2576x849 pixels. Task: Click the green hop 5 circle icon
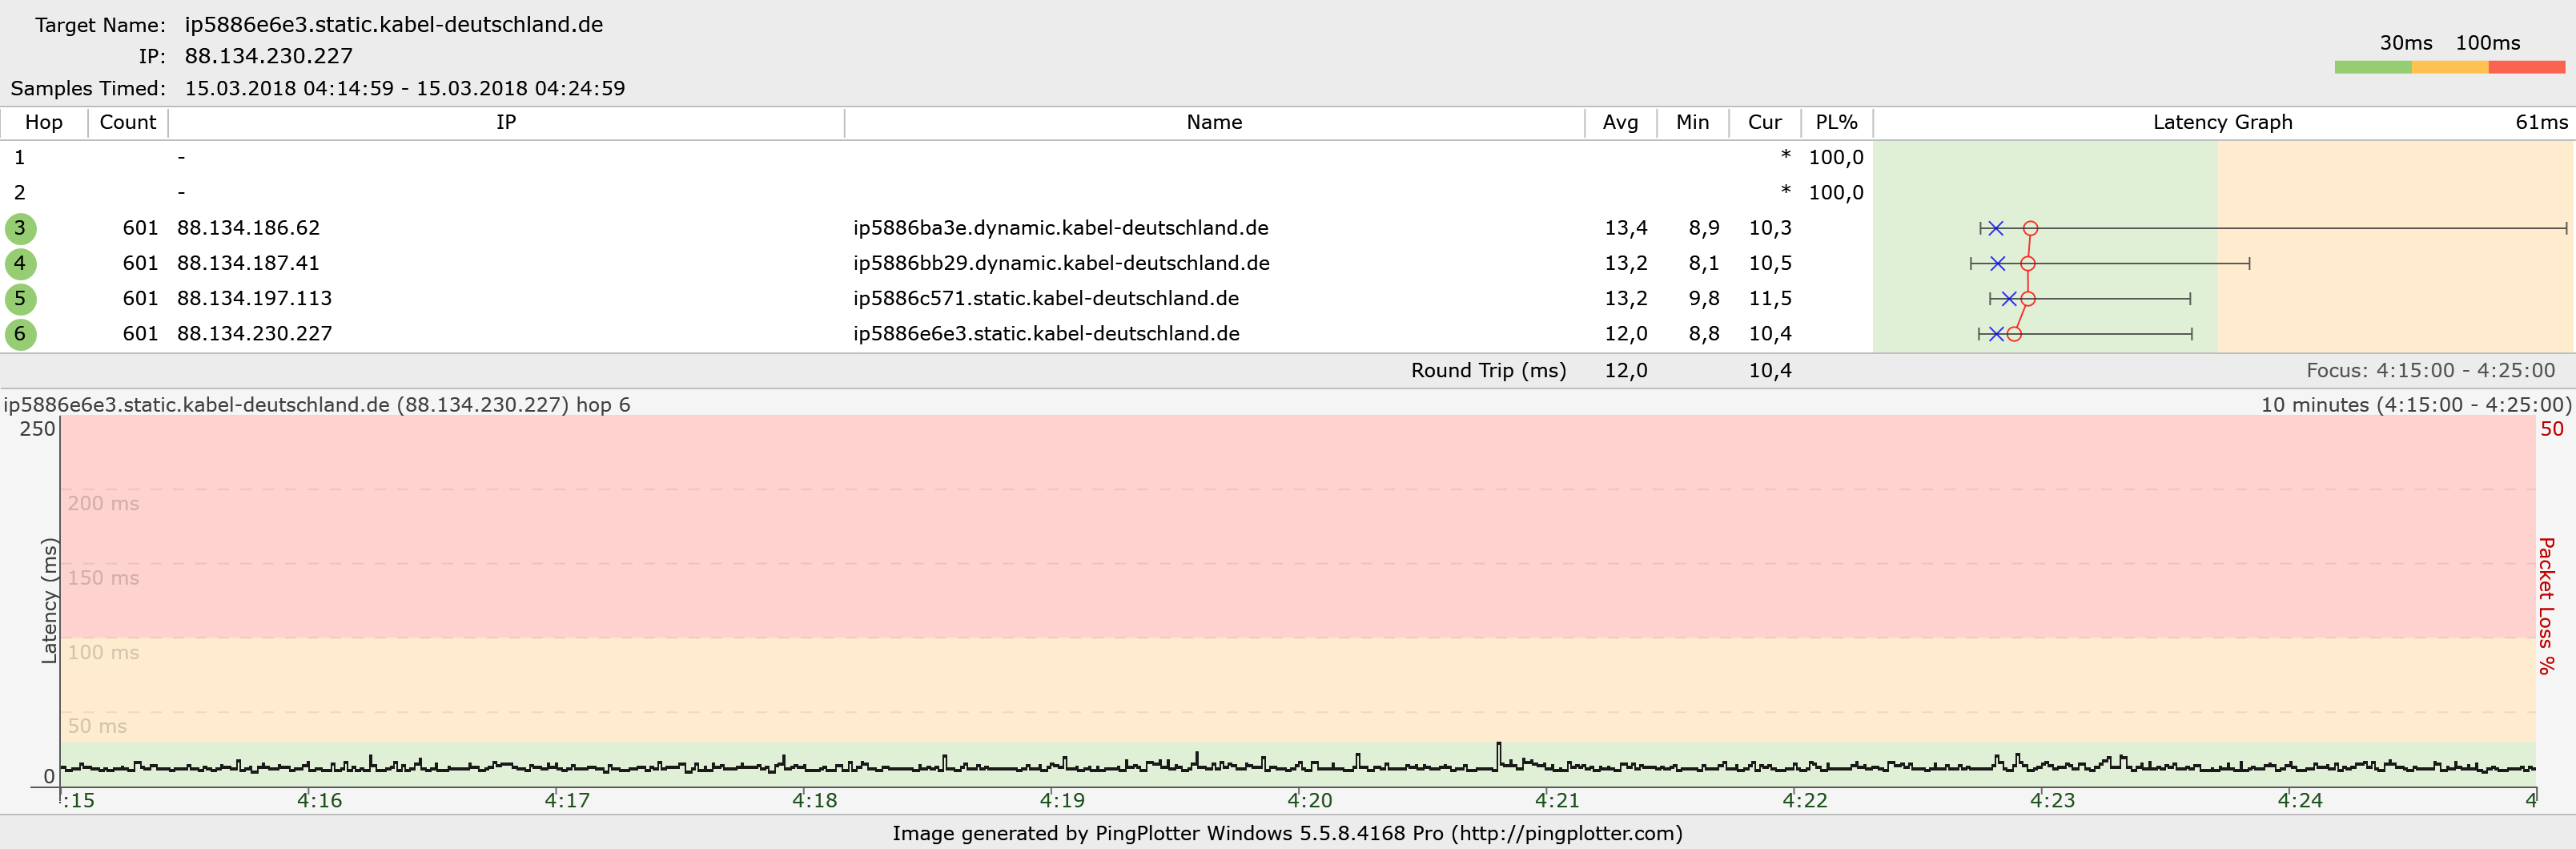[x=20, y=299]
